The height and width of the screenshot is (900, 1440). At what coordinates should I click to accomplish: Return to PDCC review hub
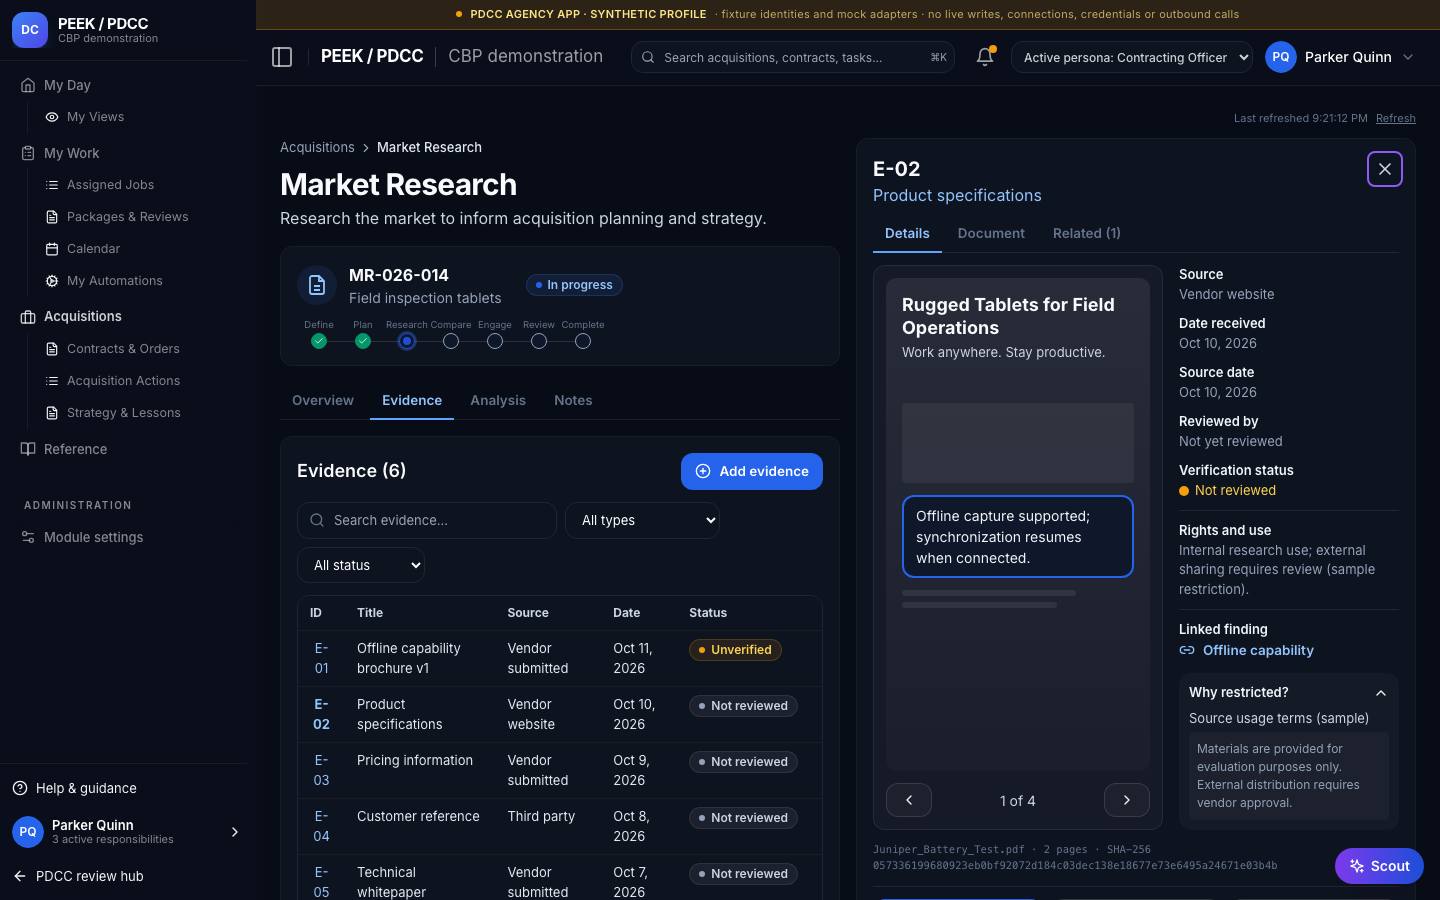click(80, 876)
